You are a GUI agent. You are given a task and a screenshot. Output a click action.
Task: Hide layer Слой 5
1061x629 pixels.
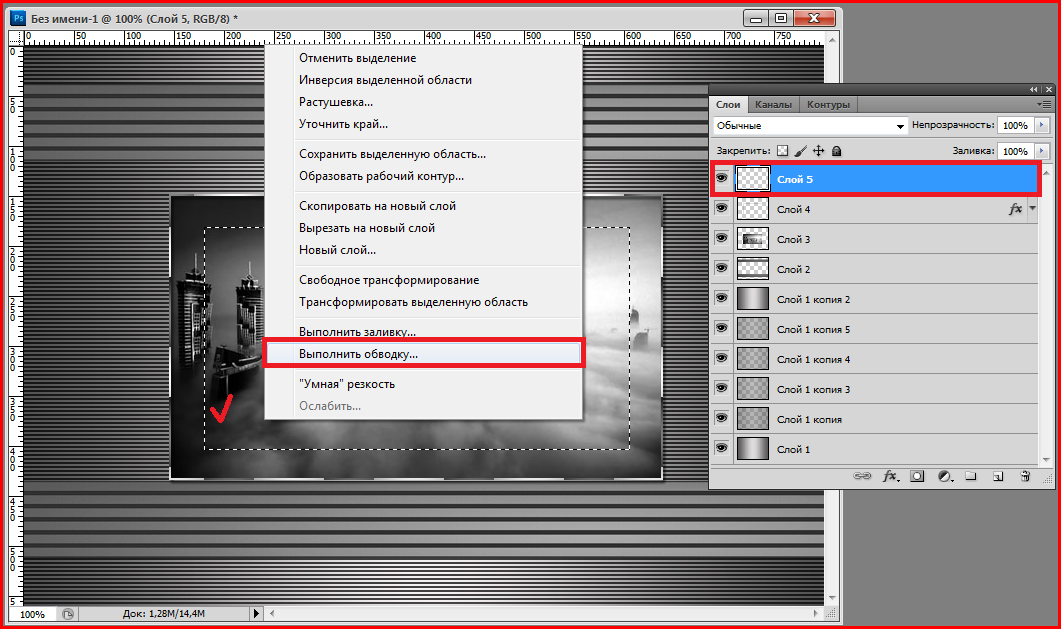pyautogui.click(x=721, y=179)
